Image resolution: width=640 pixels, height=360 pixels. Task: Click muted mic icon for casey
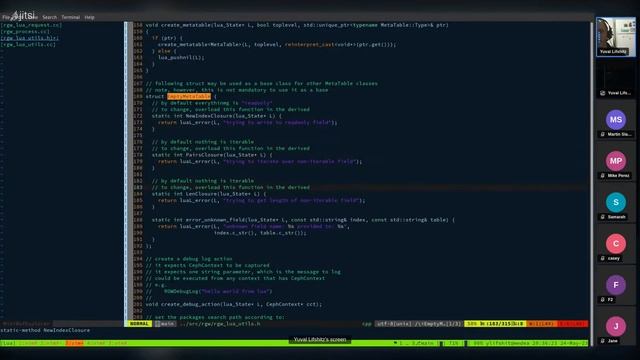[x=602, y=258]
